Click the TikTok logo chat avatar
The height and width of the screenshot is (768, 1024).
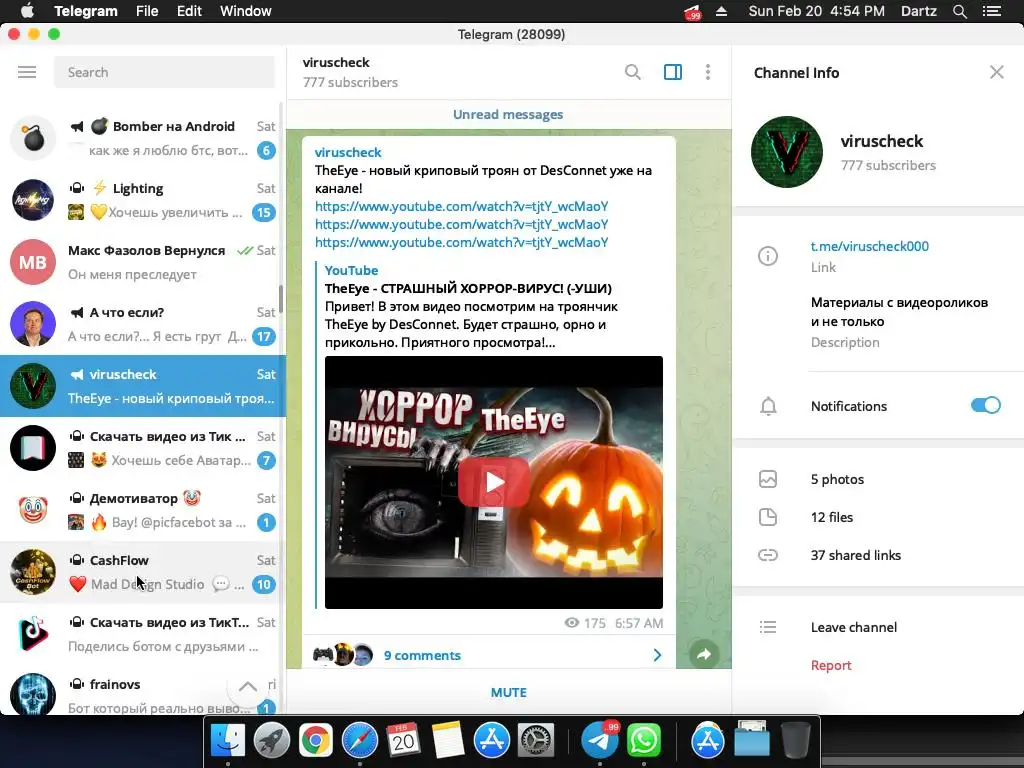click(33, 634)
